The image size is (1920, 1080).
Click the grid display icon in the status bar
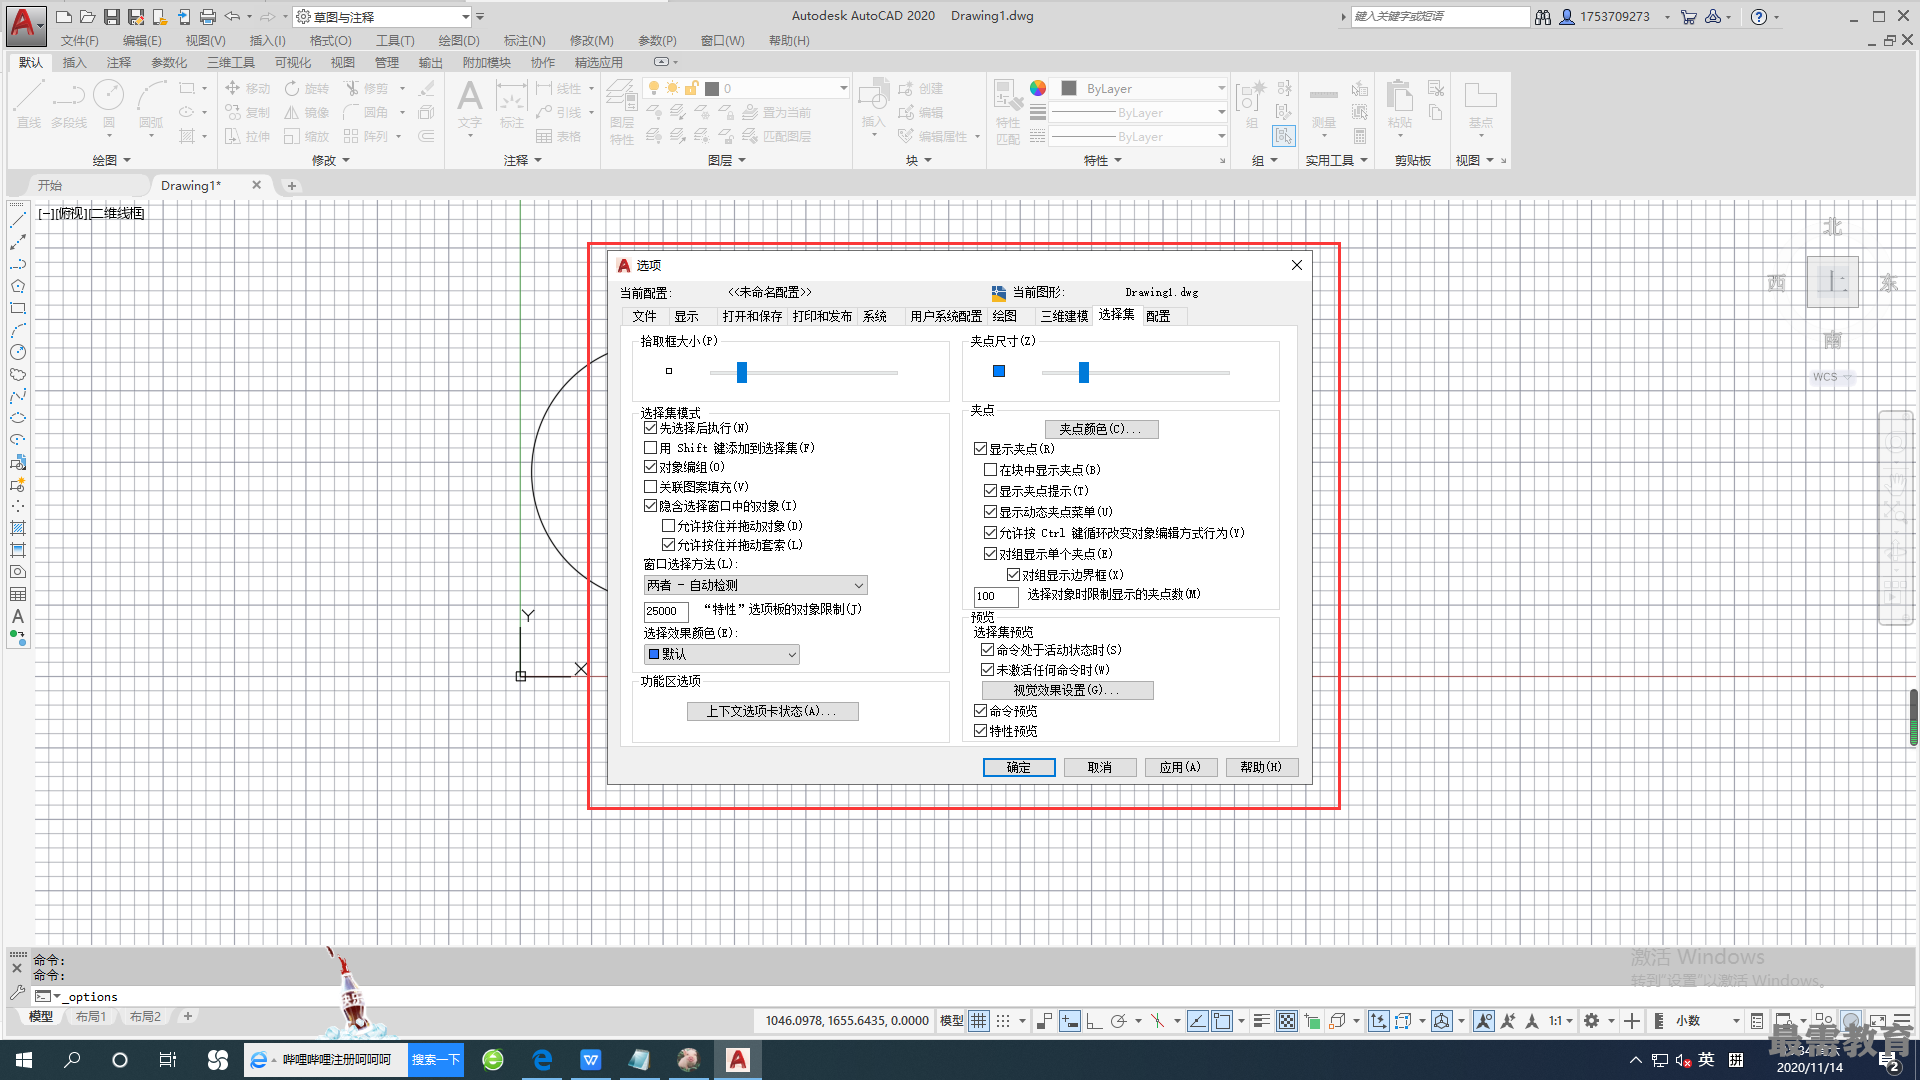(979, 1021)
